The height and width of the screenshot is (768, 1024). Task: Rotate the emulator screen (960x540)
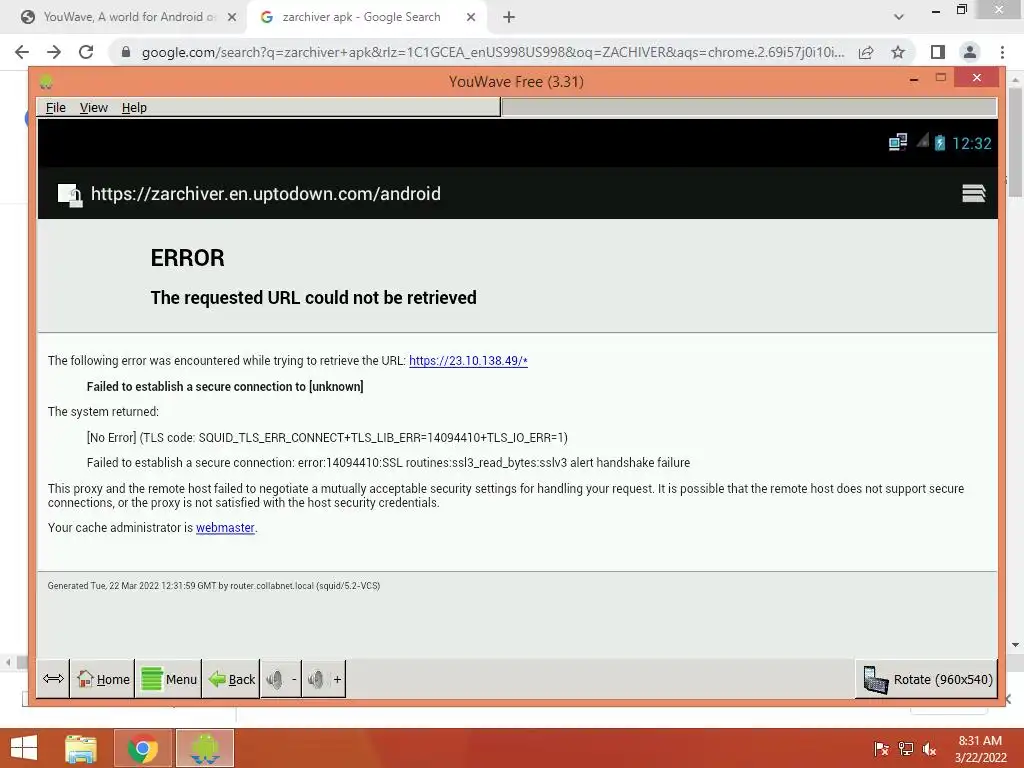click(x=927, y=679)
